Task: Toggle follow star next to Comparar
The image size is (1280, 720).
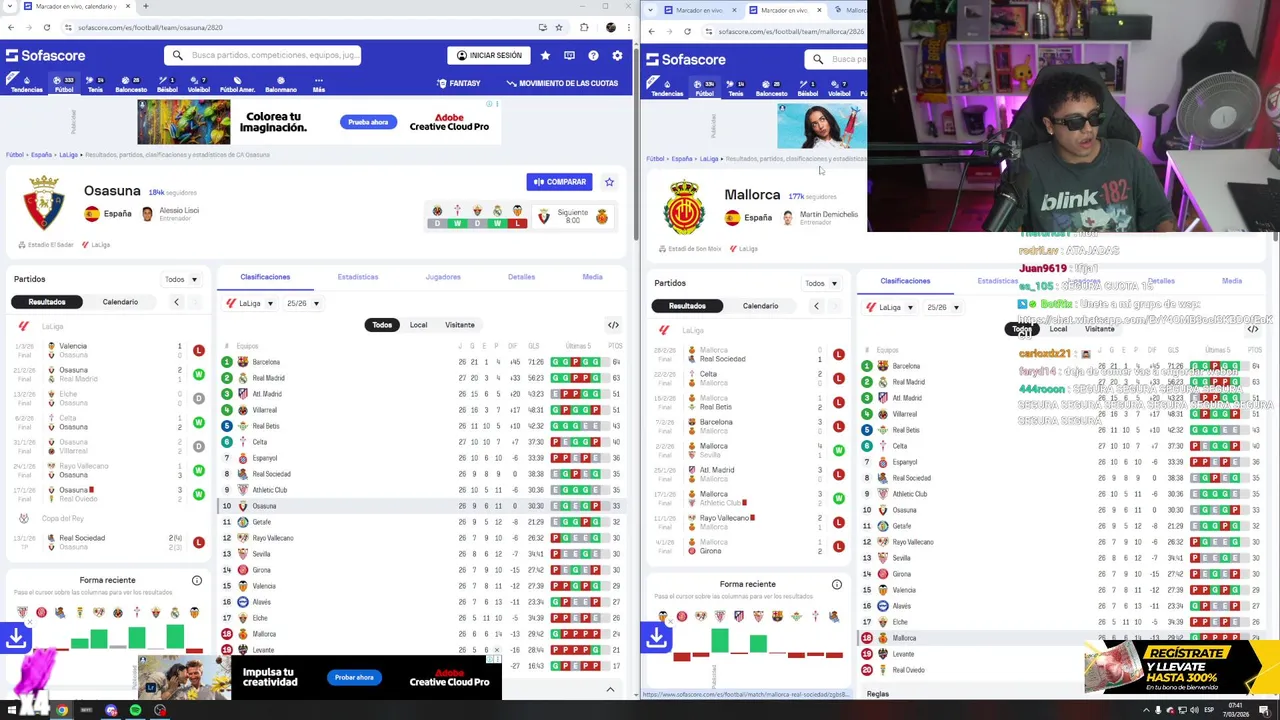Action: tap(609, 182)
